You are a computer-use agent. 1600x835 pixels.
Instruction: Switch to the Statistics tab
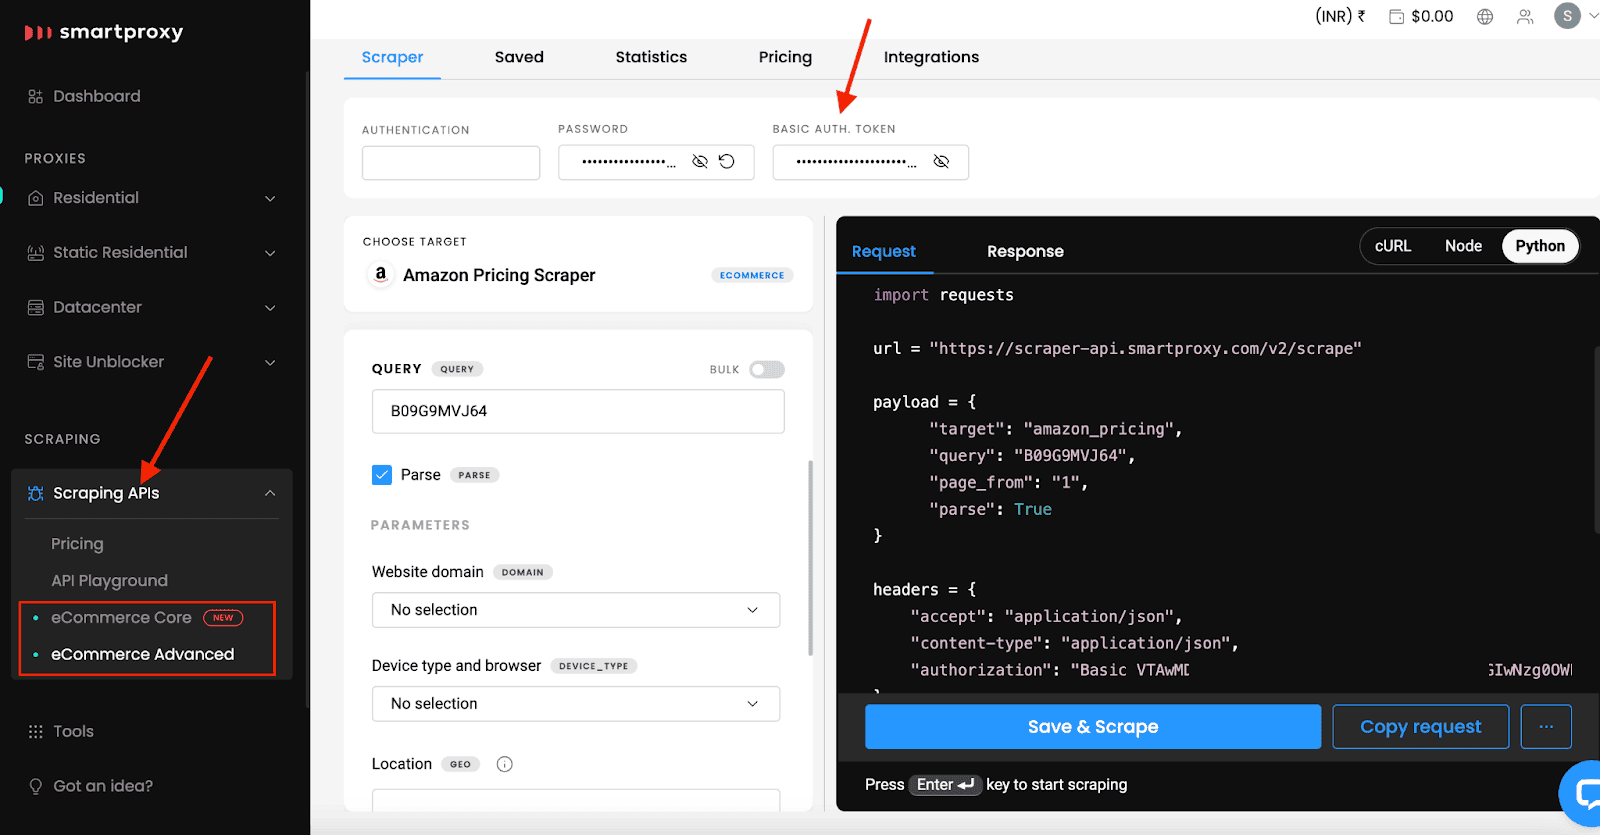pyautogui.click(x=651, y=57)
